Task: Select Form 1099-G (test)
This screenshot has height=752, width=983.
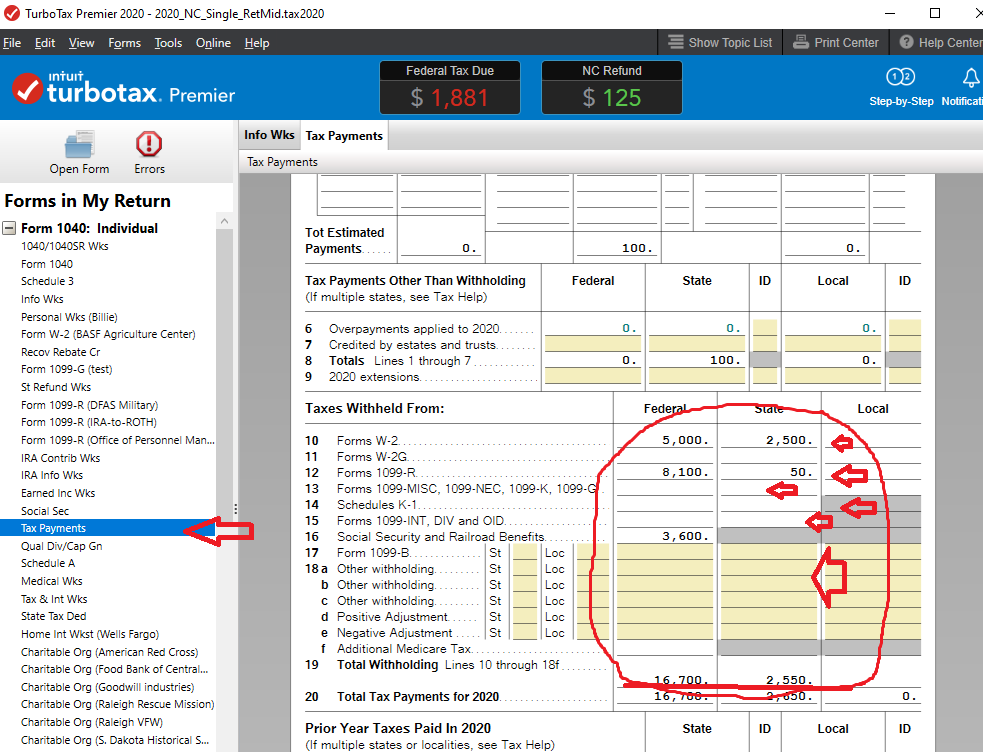Action: pos(66,370)
